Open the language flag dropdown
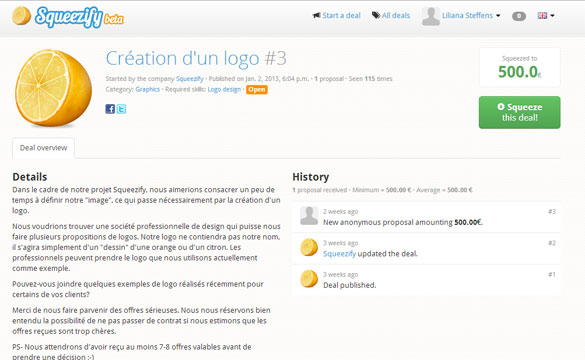The width and height of the screenshot is (585, 360). (x=546, y=16)
